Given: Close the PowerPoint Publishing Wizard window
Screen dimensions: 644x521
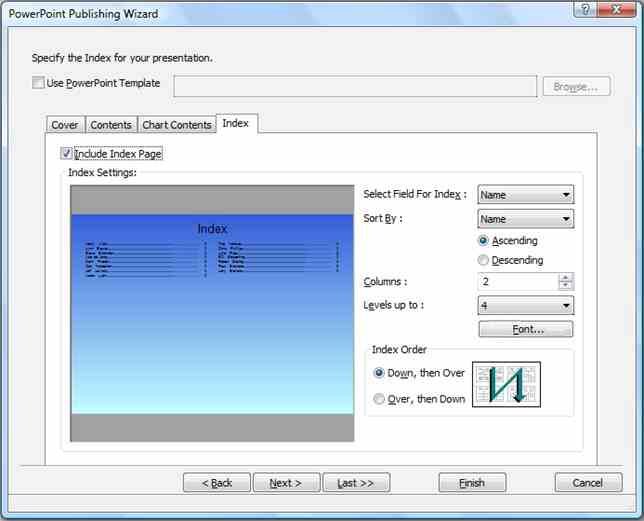Looking at the screenshot, I should click(616, 9).
